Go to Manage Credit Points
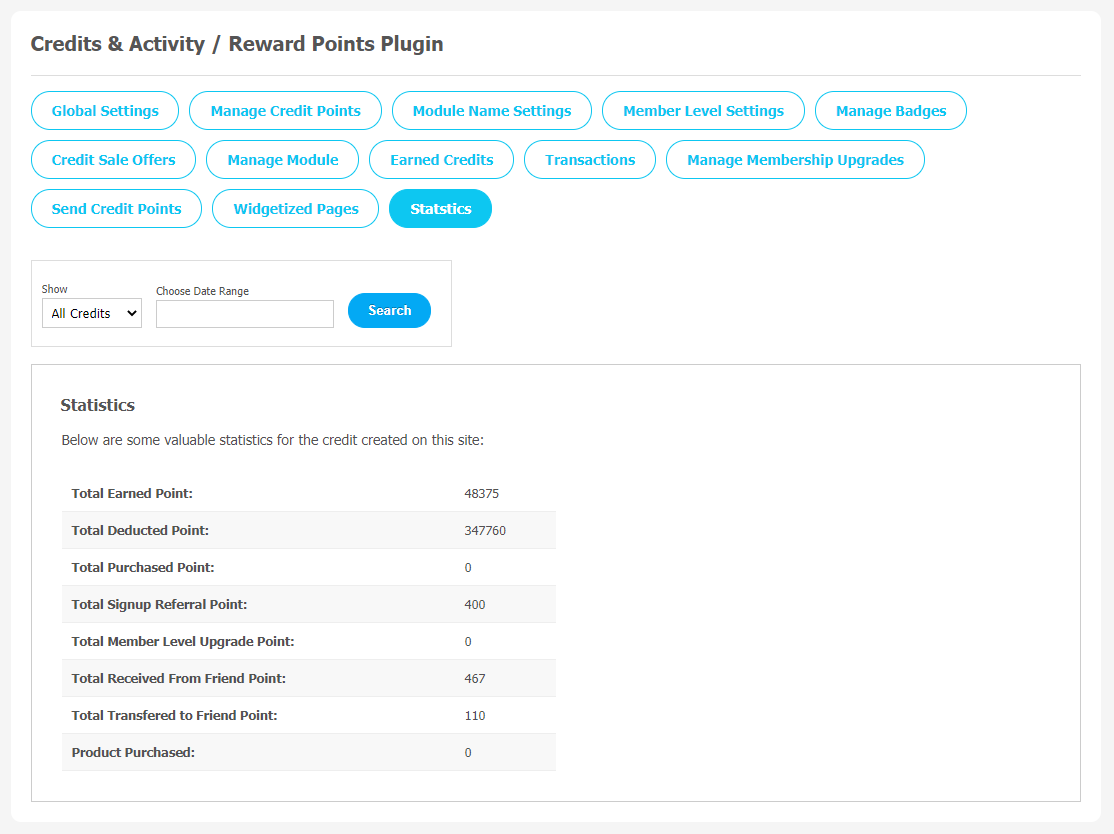Screen dimensions: 1114x834 pyautogui.click(x=286, y=111)
